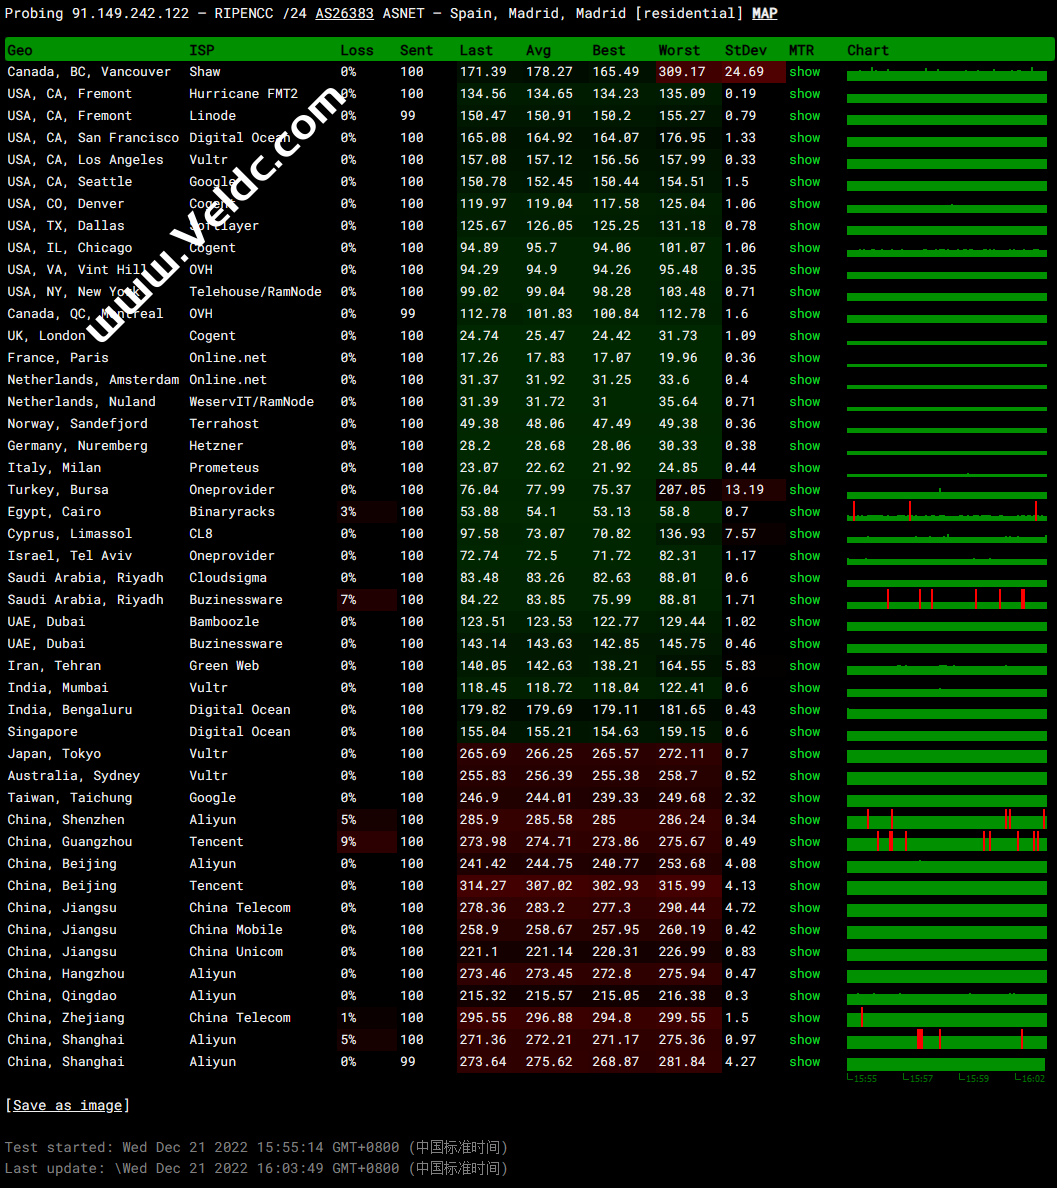Show MTR for Singapore Digital Ocean
1057x1188 pixels.
point(804,731)
